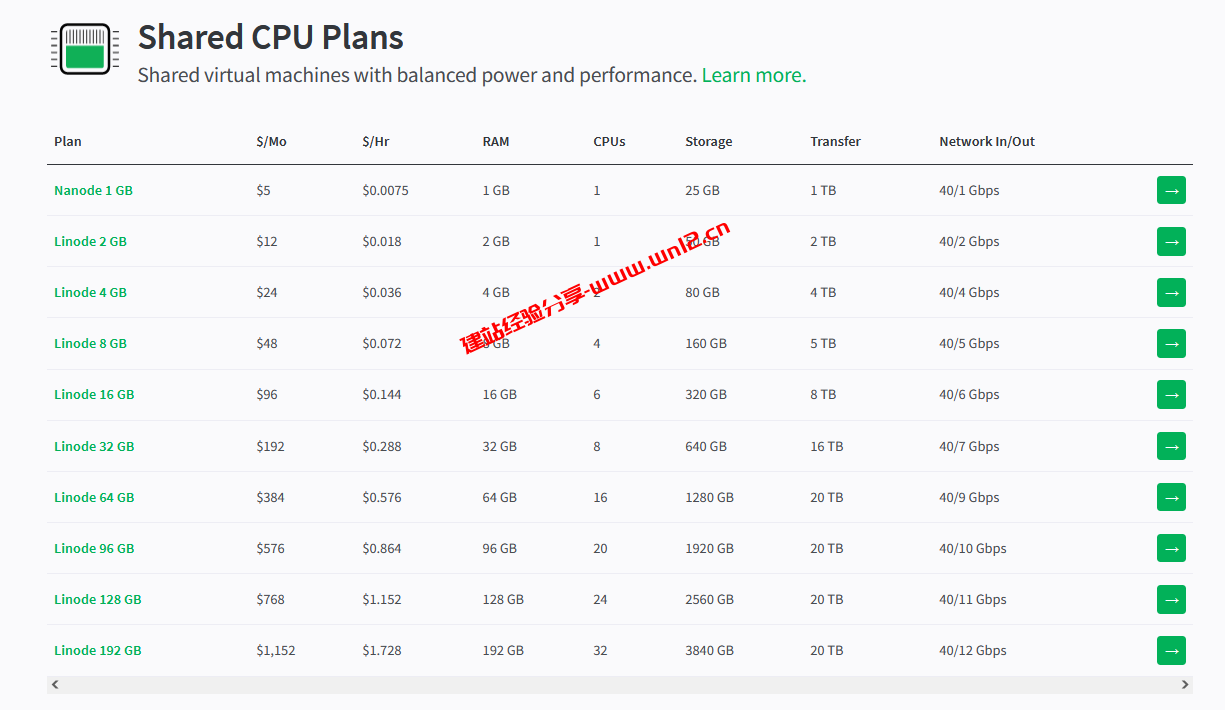Choose the arrow button for Linode 16 GB
The height and width of the screenshot is (710, 1225).
(x=1171, y=395)
